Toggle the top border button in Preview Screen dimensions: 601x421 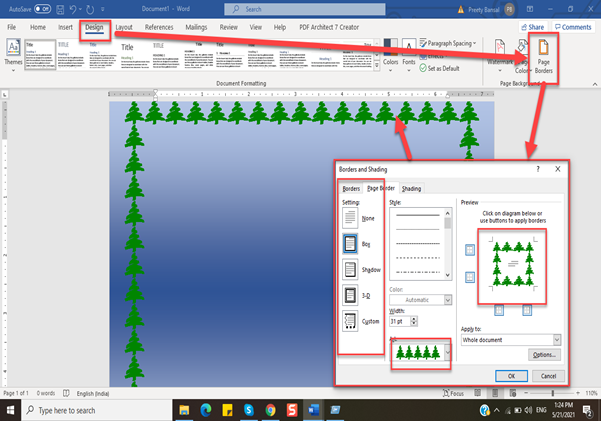coord(470,250)
